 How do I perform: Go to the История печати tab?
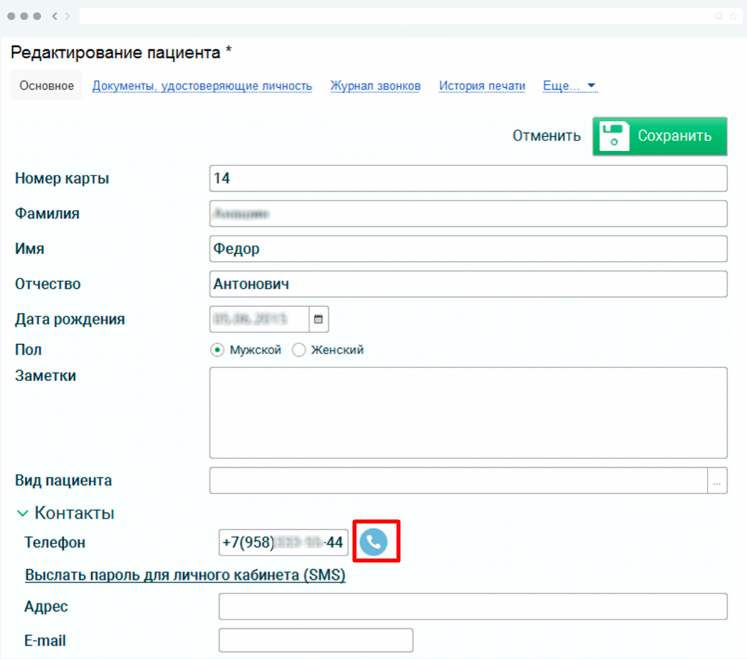click(x=482, y=86)
